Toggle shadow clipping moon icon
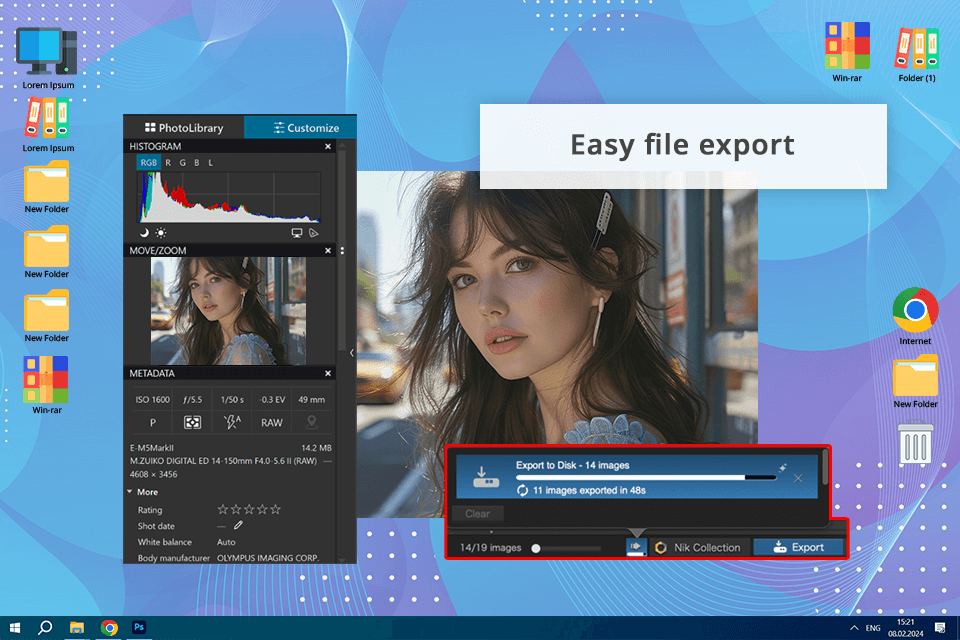Screen dimensions: 960x640 tap(144, 233)
